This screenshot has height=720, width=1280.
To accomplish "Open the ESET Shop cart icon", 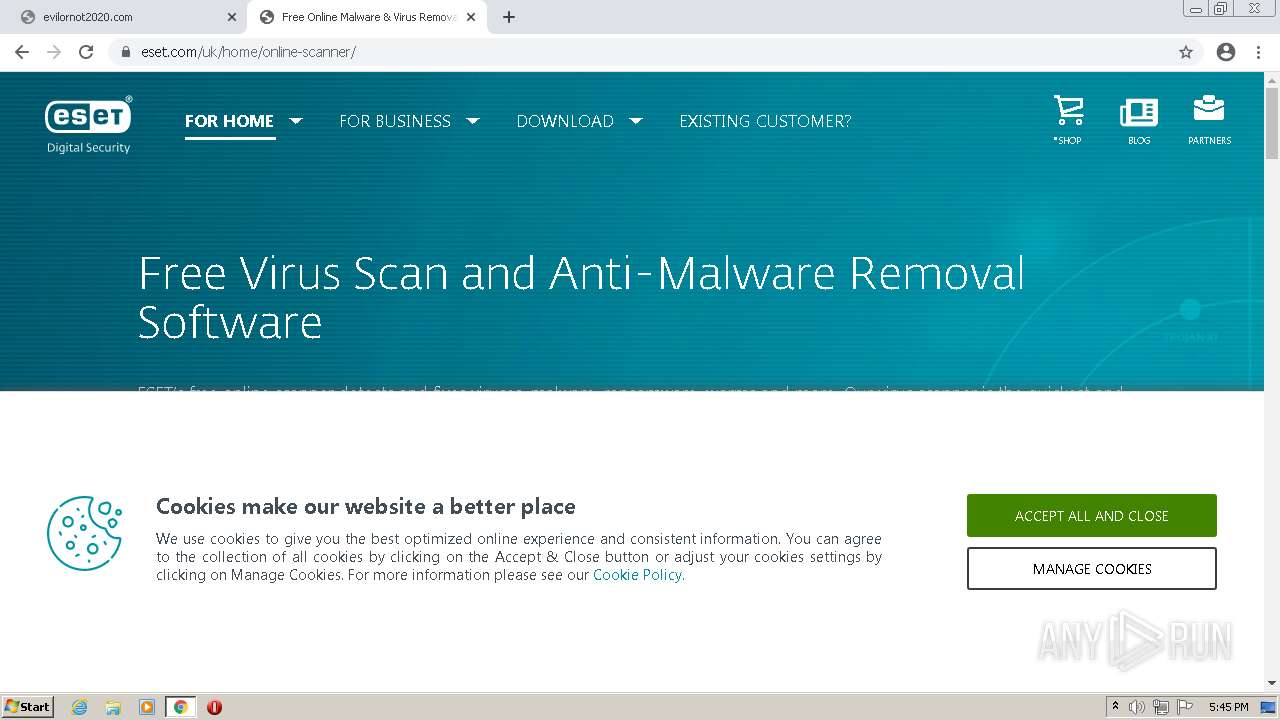I will [1068, 111].
